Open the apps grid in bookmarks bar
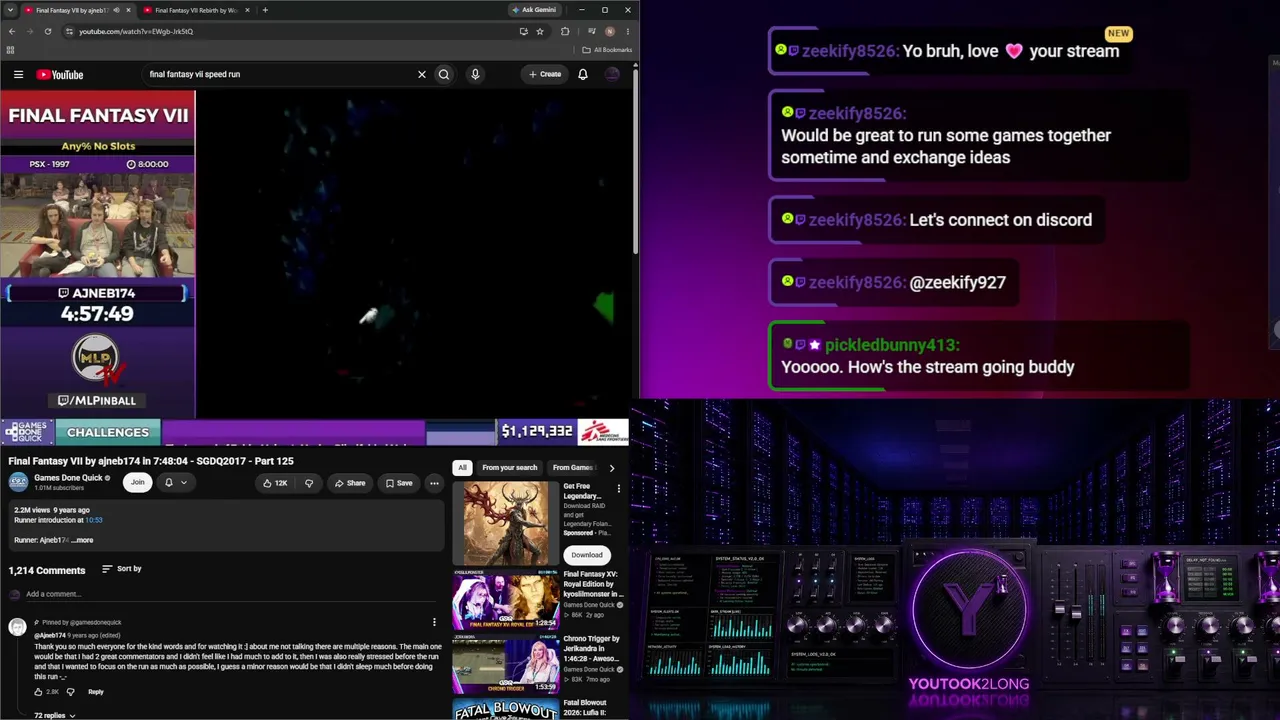This screenshot has height=720, width=1280. [11, 50]
